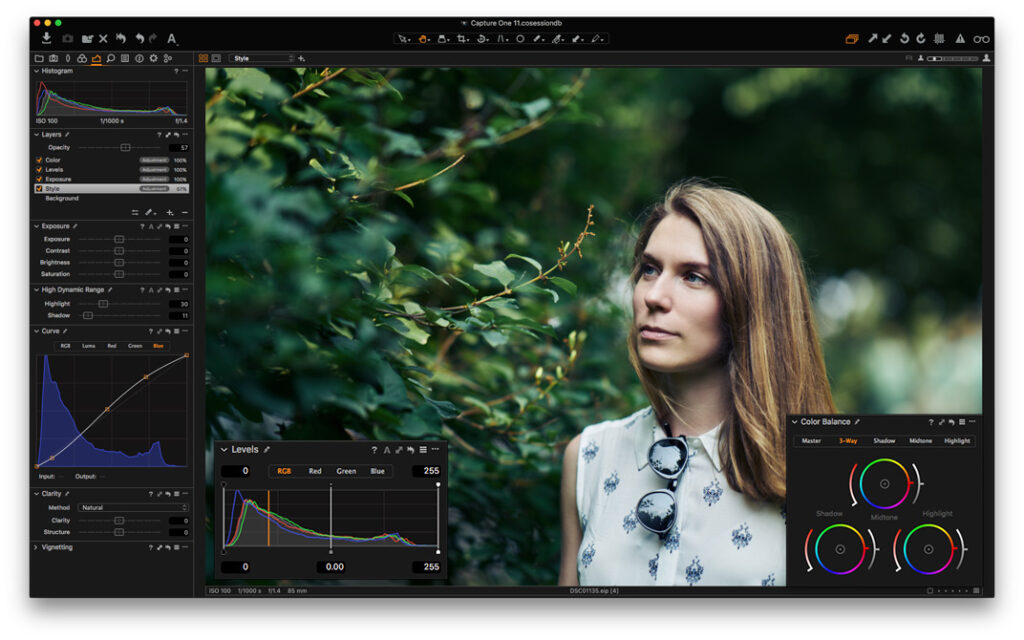Uncheck the Exposure adjustment layer
This screenshot has height=640, width=1024.
[39, 180]
